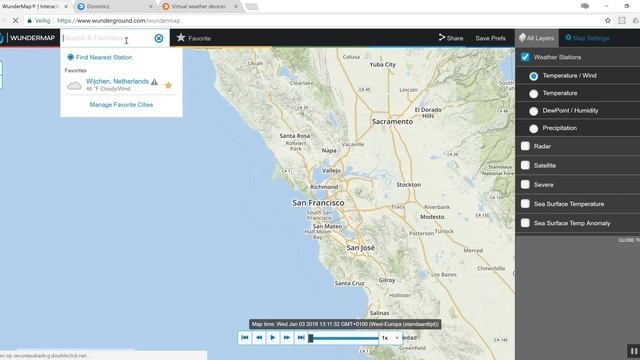Click the Wundermap logo

click(x=28, y=38)
